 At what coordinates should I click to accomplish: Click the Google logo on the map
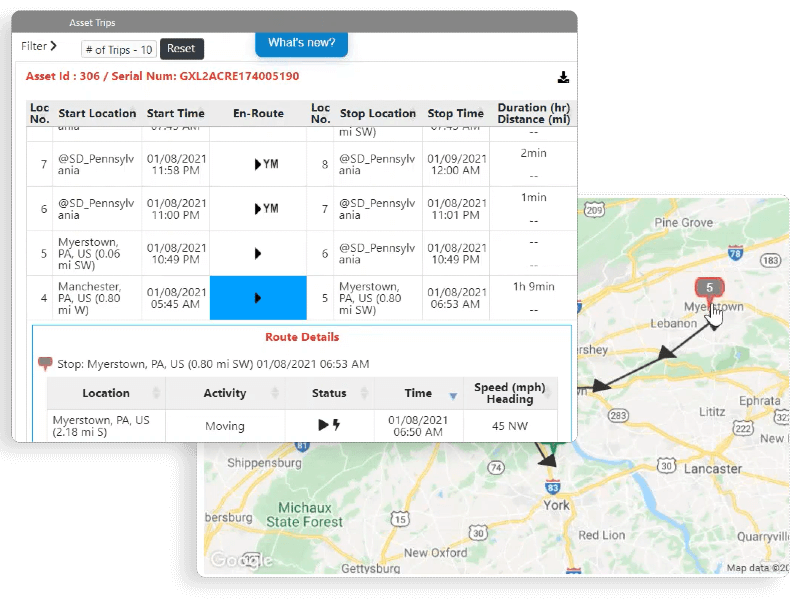point(241,560)
